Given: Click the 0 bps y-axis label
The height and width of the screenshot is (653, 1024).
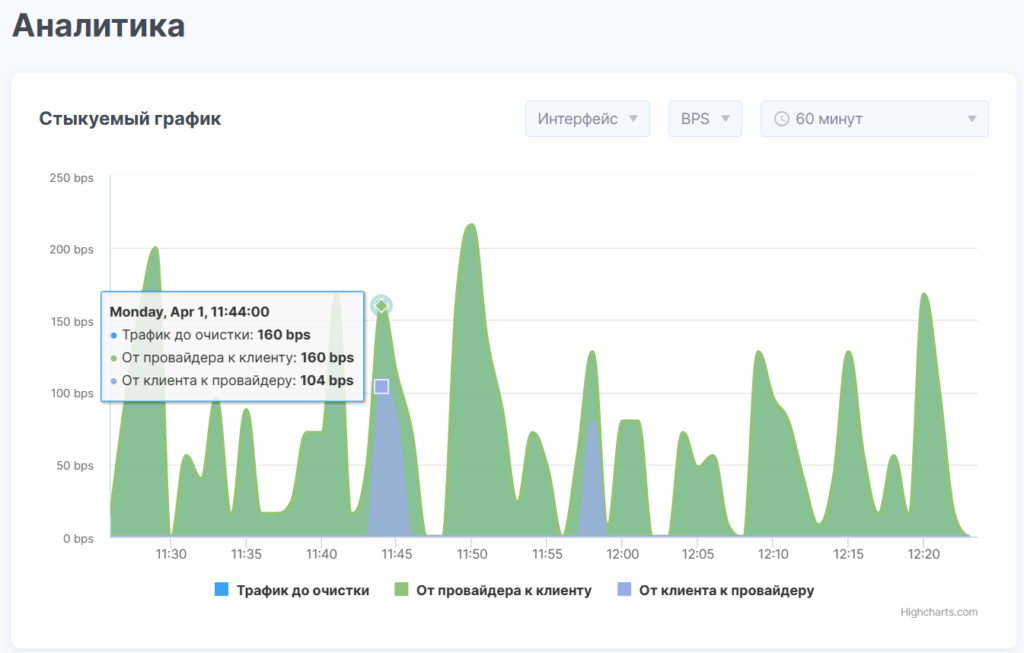Looking at the screenshot, I should click(78, 539).
